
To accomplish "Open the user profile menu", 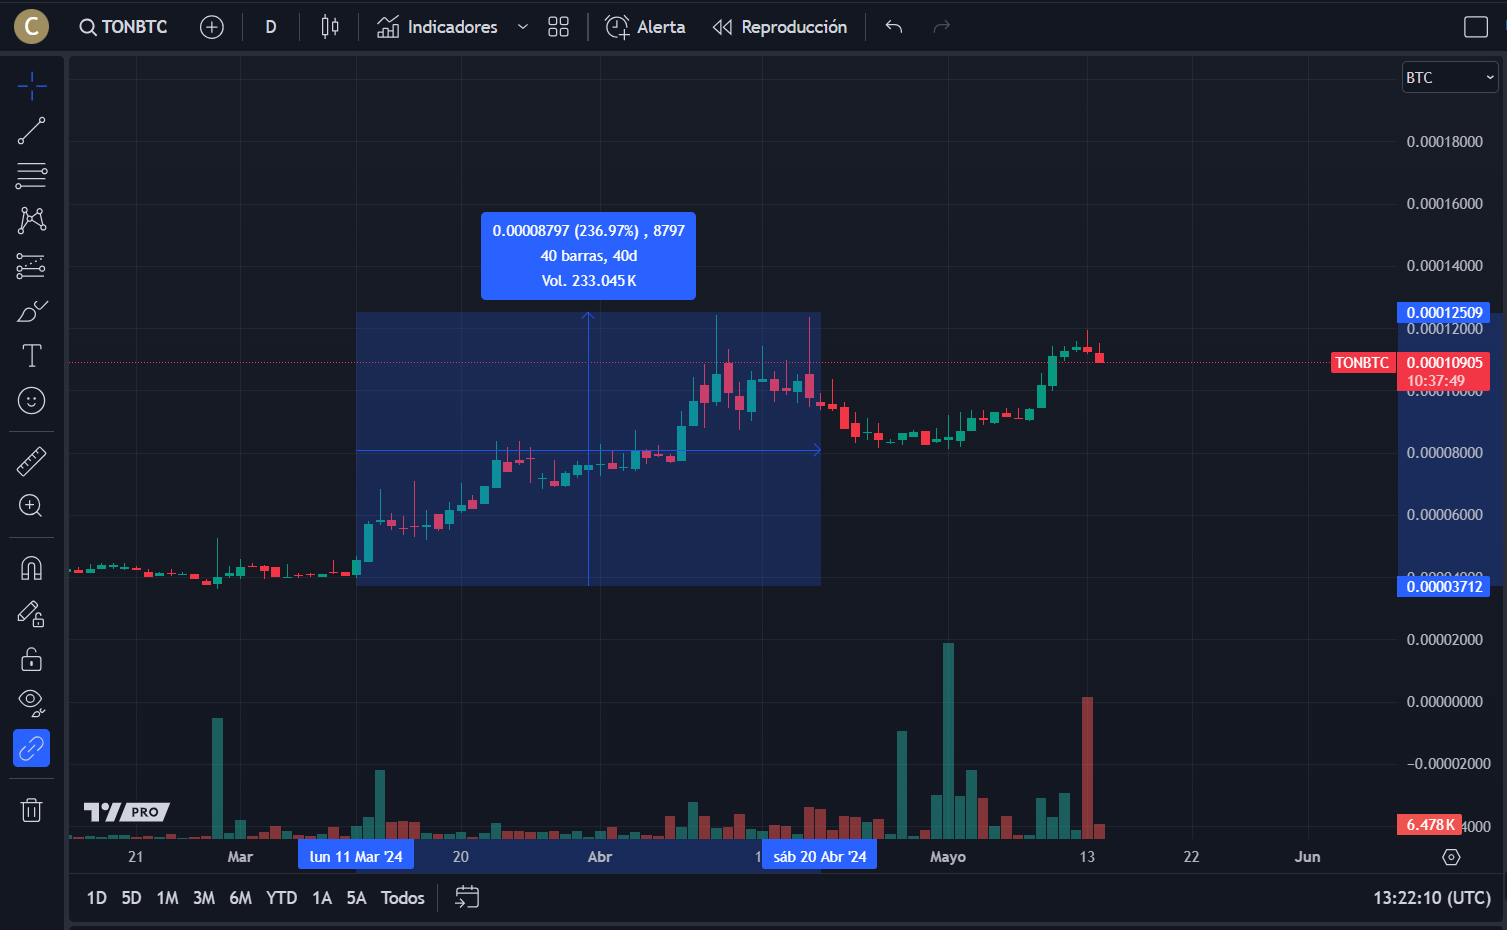I will [32, 27].
